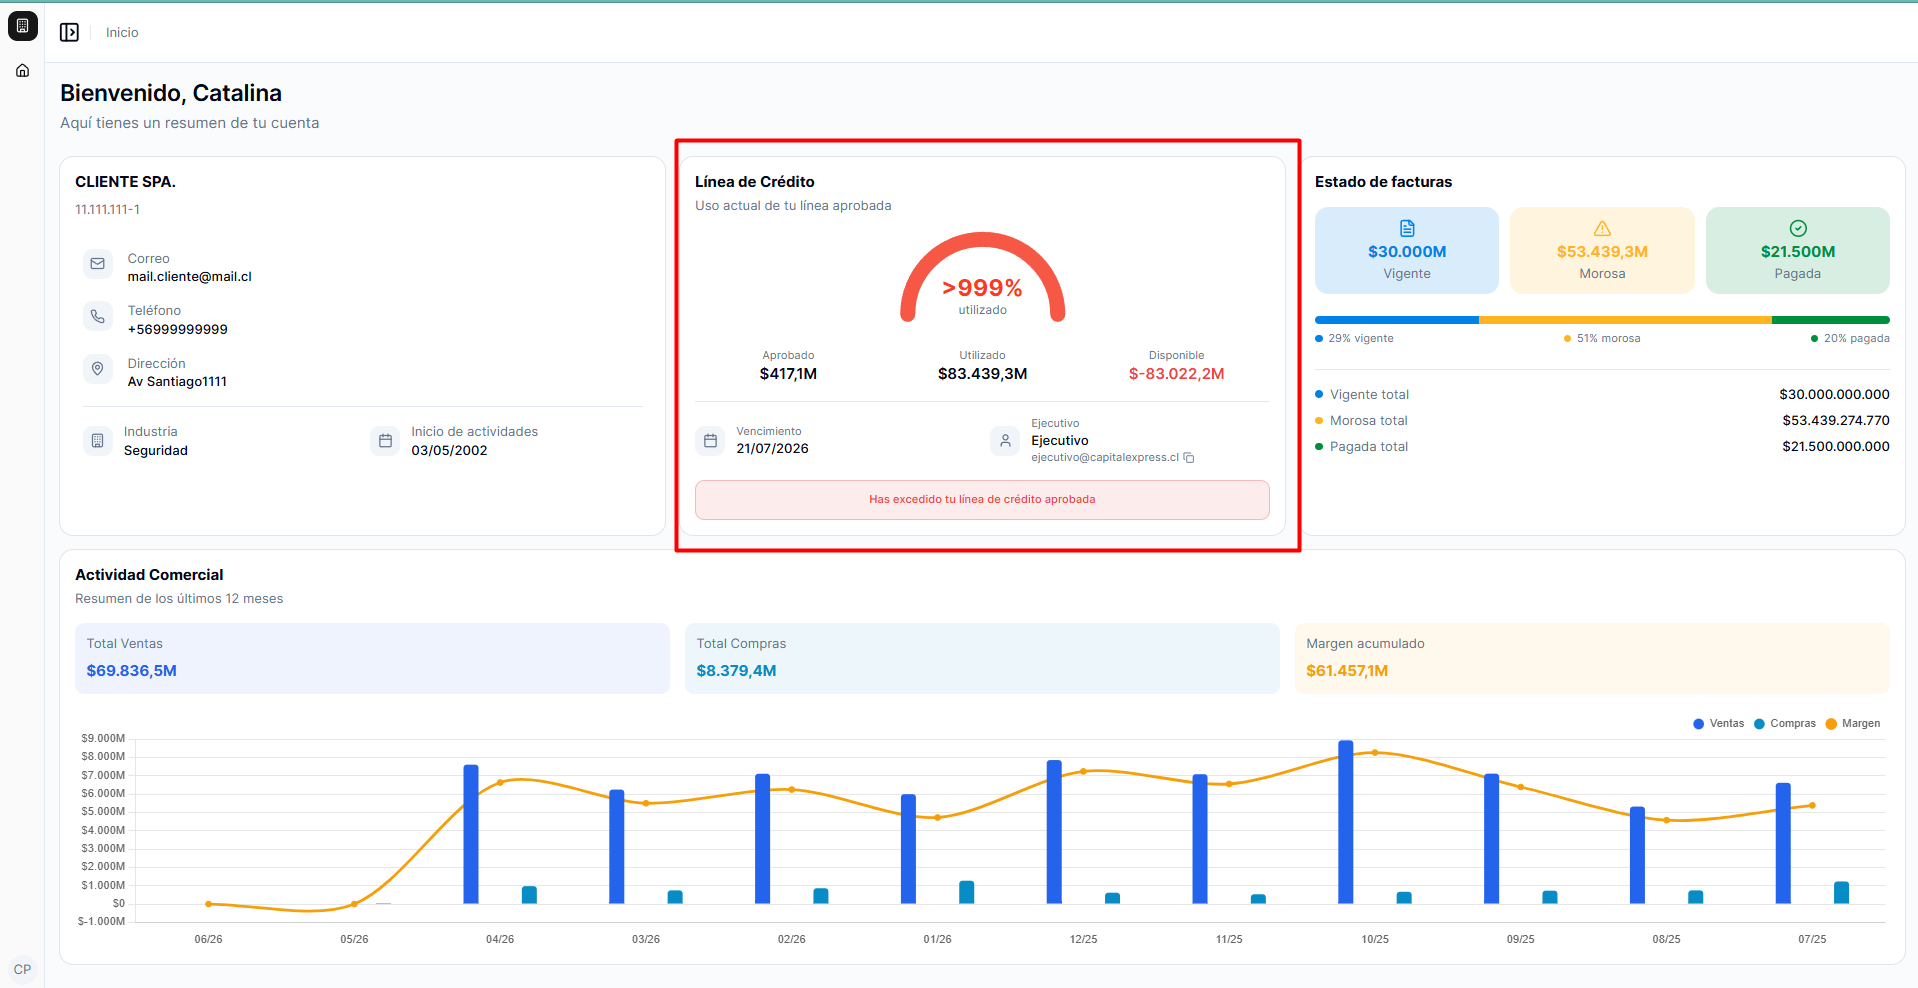
Task: Click the Inicio breadcrumb
Action: pyautogui.click(x=122, y=33)
